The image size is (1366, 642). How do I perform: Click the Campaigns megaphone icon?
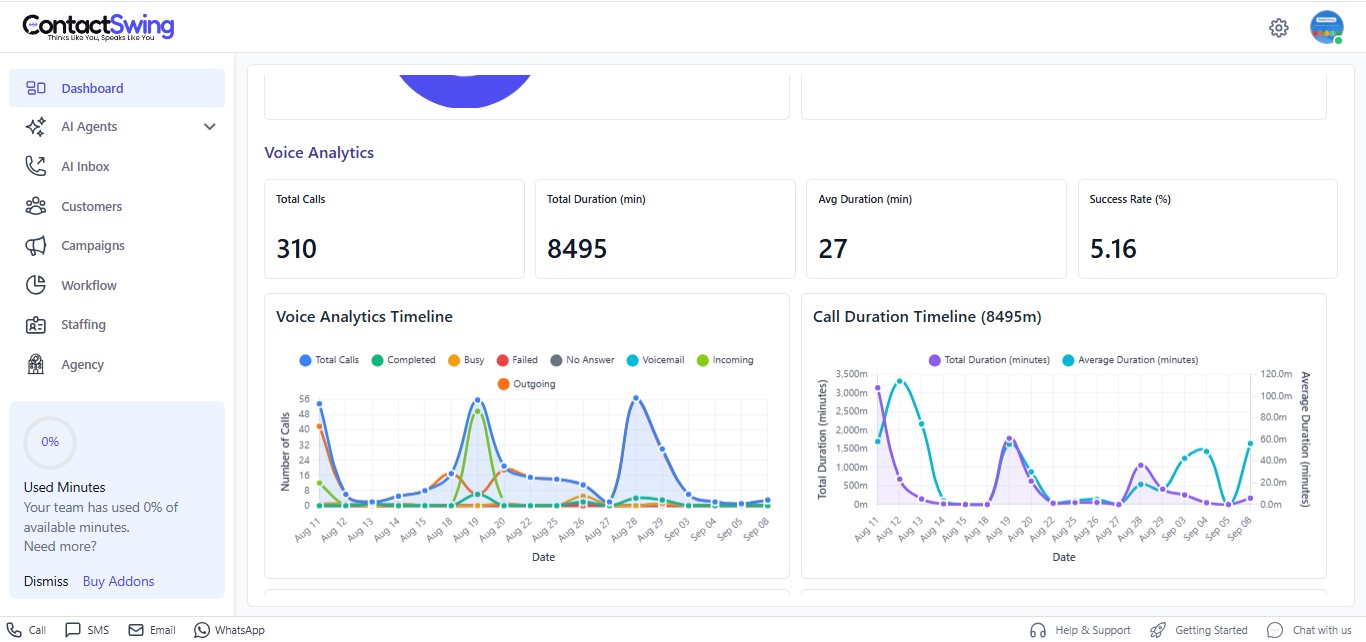click(36, 246)
